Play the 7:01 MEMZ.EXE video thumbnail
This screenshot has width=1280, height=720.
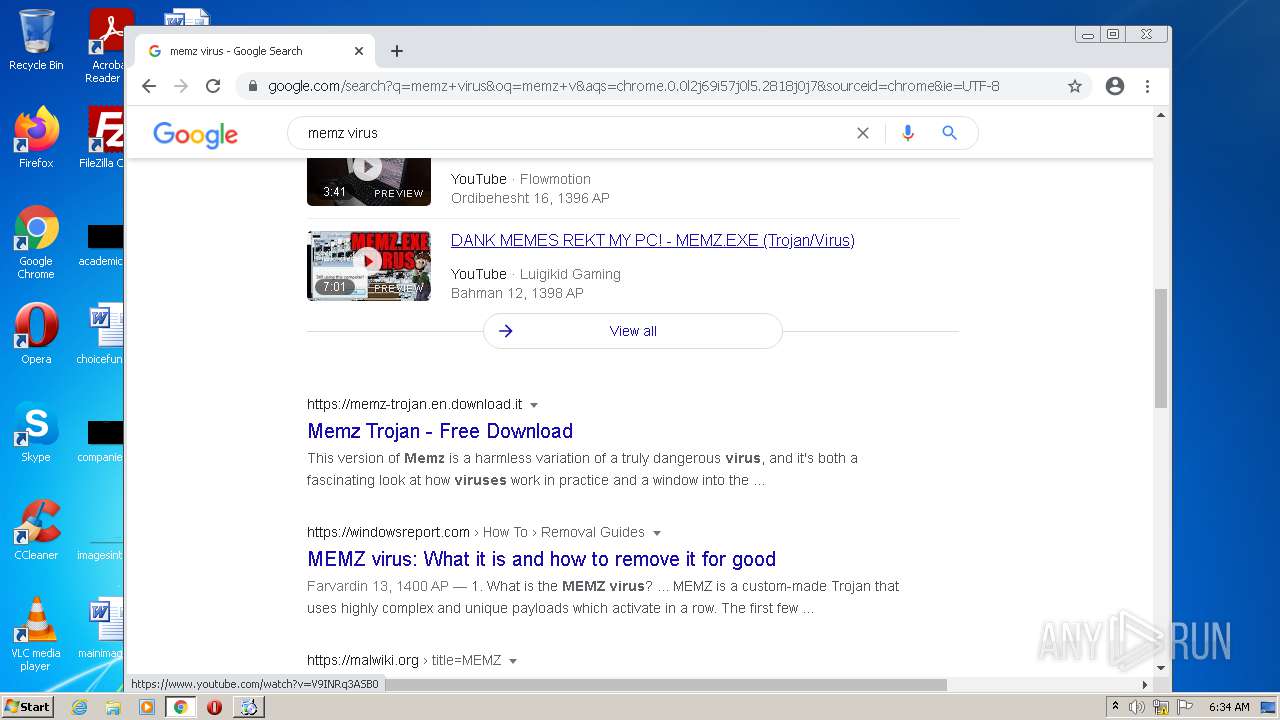(369, 265)
